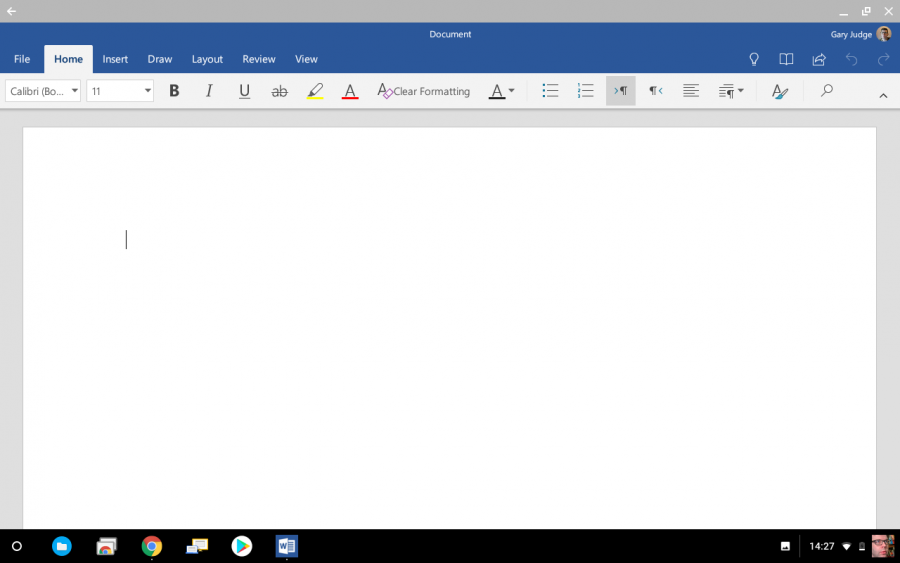Click Clear Formatting button

click(x=424, y=91)
